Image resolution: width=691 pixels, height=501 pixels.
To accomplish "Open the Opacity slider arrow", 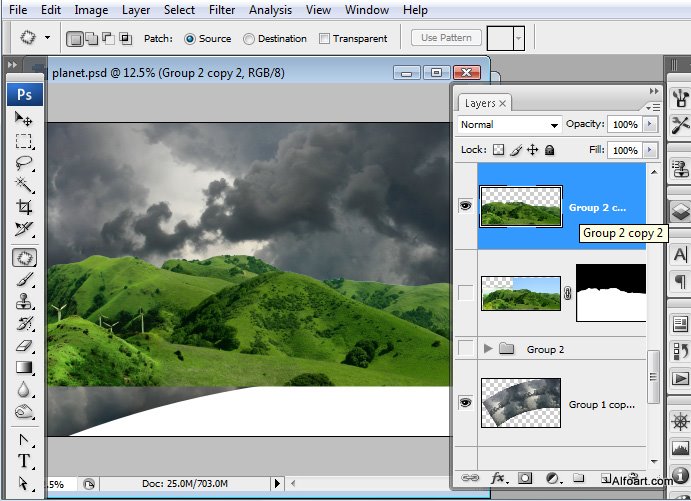I will [650, 124].
